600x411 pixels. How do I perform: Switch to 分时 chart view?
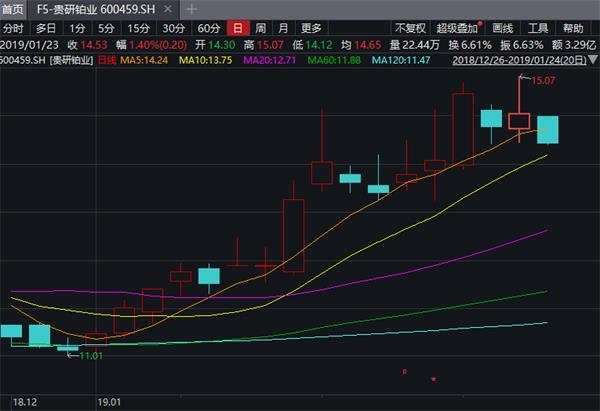click(x=13, y=28)
